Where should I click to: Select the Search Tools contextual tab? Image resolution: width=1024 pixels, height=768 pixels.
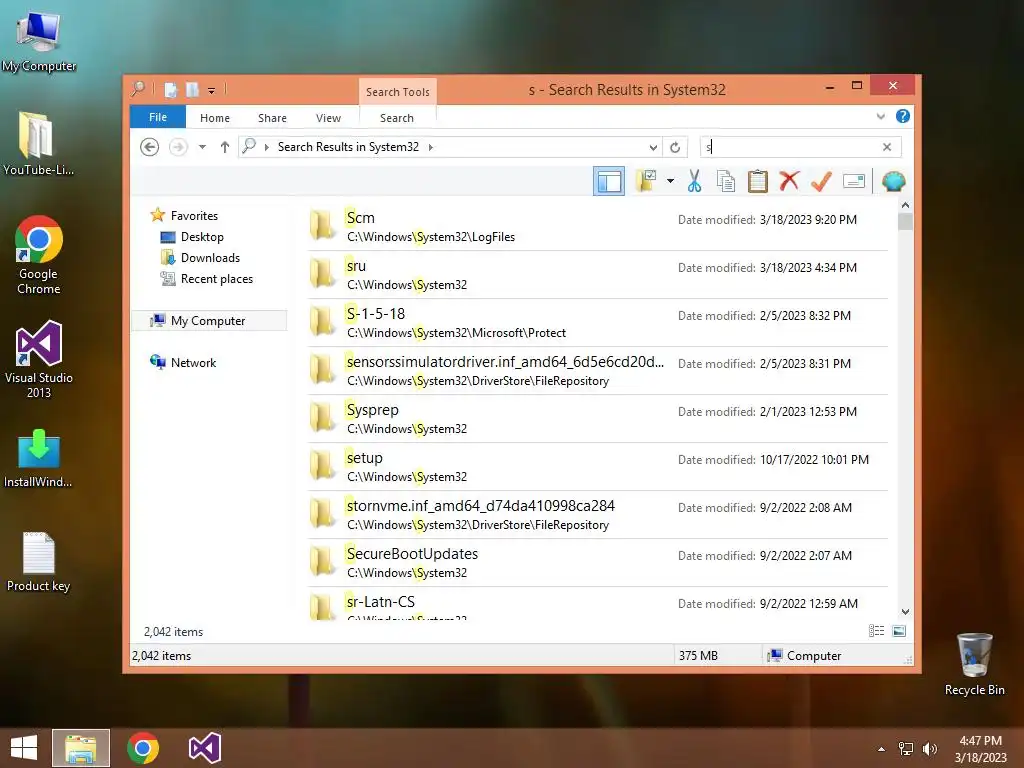pos(398,92)
